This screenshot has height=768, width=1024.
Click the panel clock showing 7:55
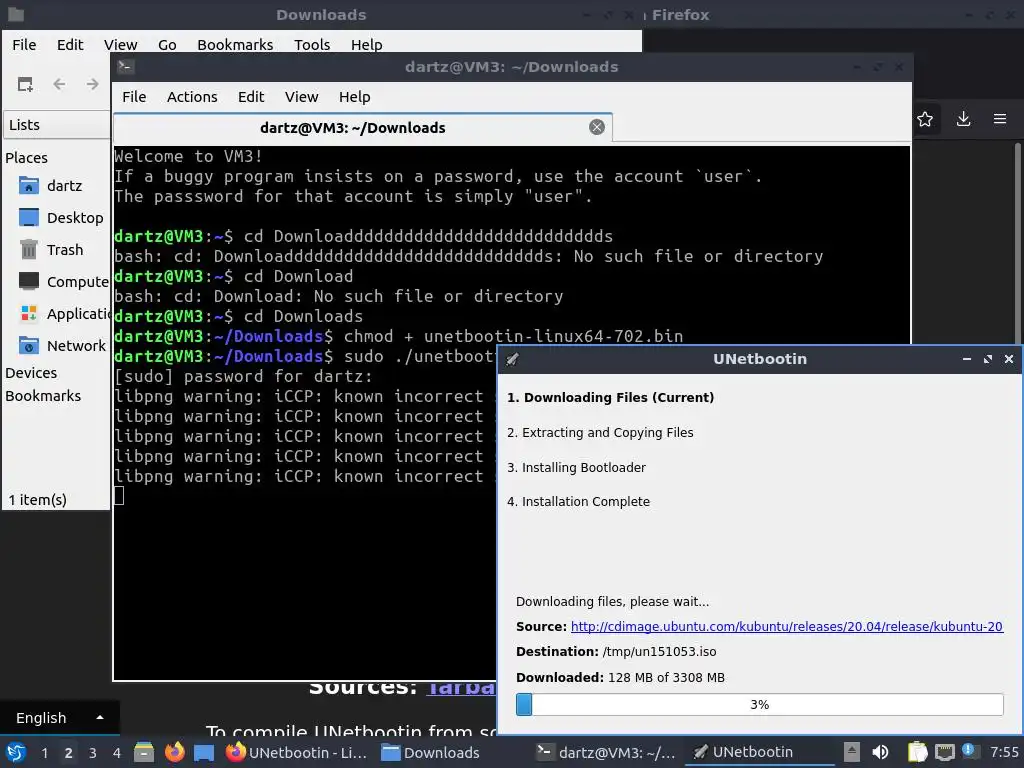[1004, 752]
